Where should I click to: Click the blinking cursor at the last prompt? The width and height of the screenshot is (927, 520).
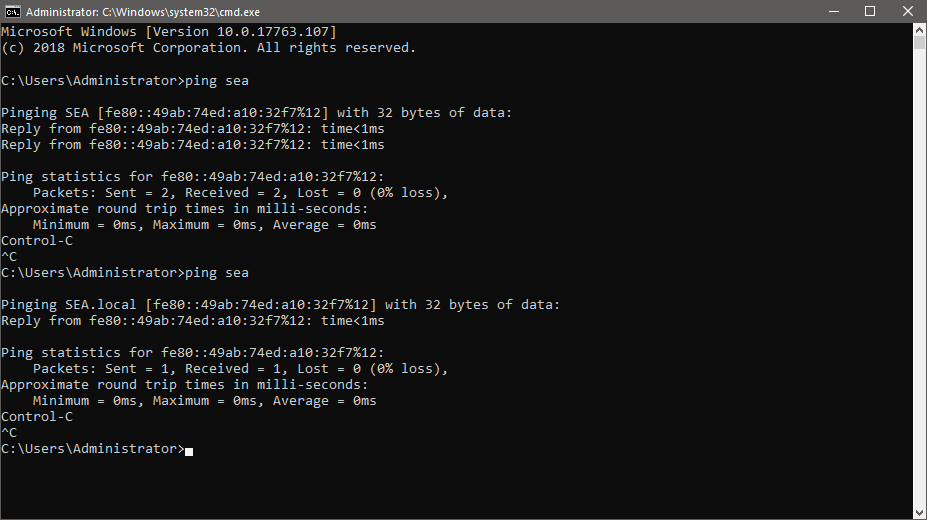189,451
